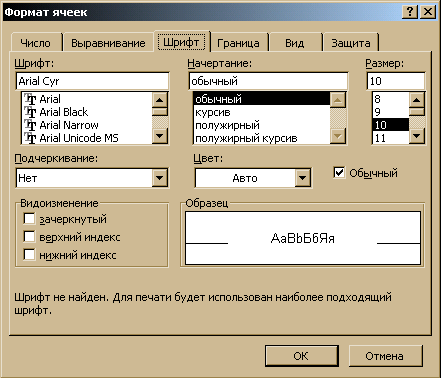
Task: Choose Arial Black font
Action: tap(87, 112)
